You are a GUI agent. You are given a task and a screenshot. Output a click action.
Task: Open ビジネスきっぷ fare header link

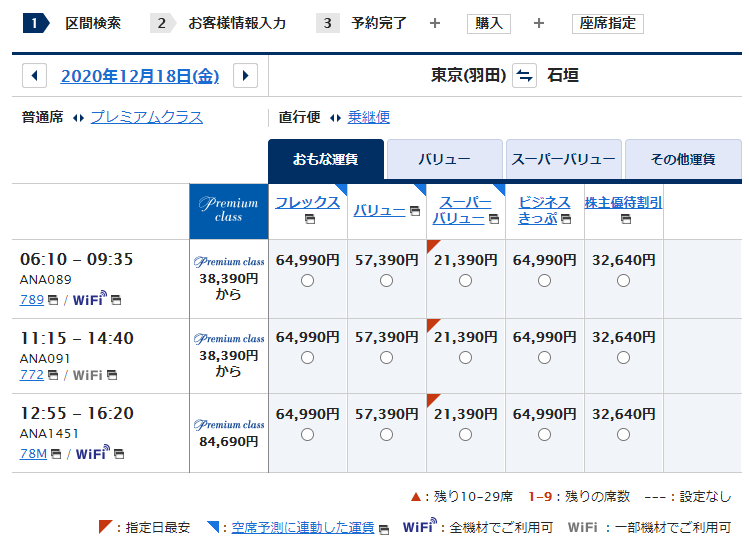pos(544,210)
